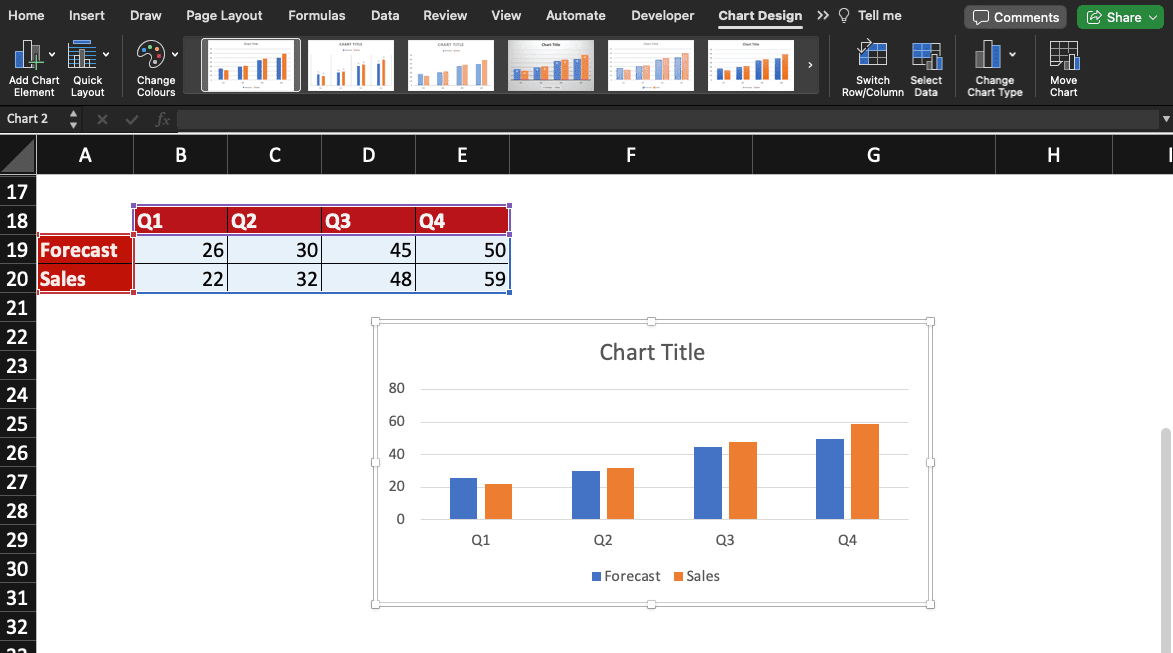Click the Tell me search option
Image resolution: width=1173 pixels, height=653 pixels.
click(869, 15)
